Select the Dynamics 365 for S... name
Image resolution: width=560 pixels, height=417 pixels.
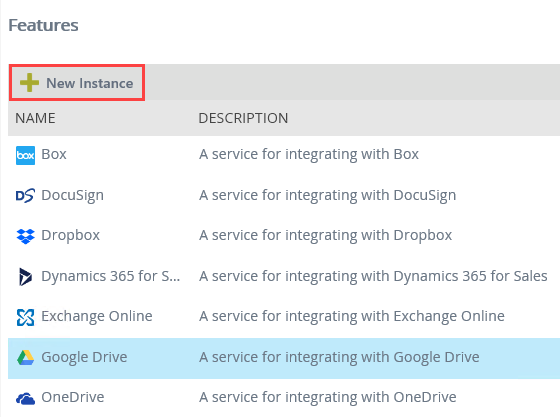(111, 276)
